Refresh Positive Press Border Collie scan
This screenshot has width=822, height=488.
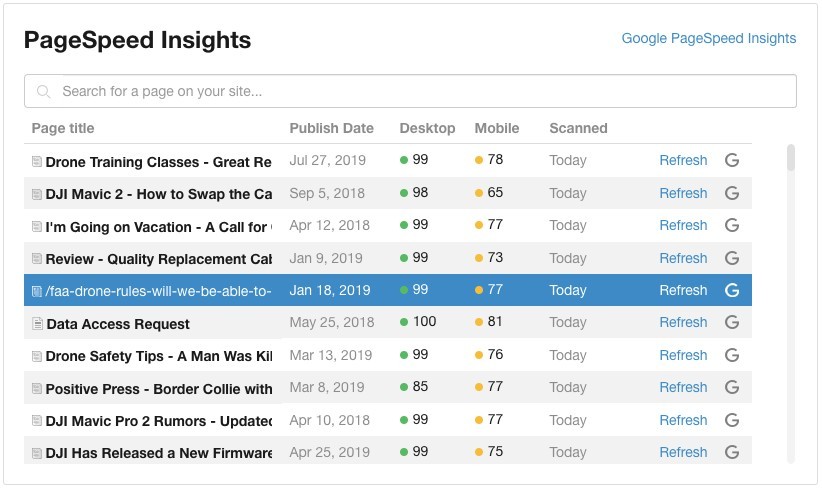[x=683, y=387]
